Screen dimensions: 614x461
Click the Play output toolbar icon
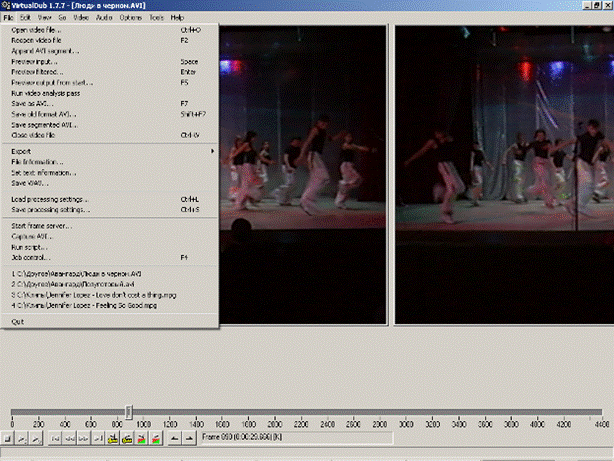click(x=35, y=438)
